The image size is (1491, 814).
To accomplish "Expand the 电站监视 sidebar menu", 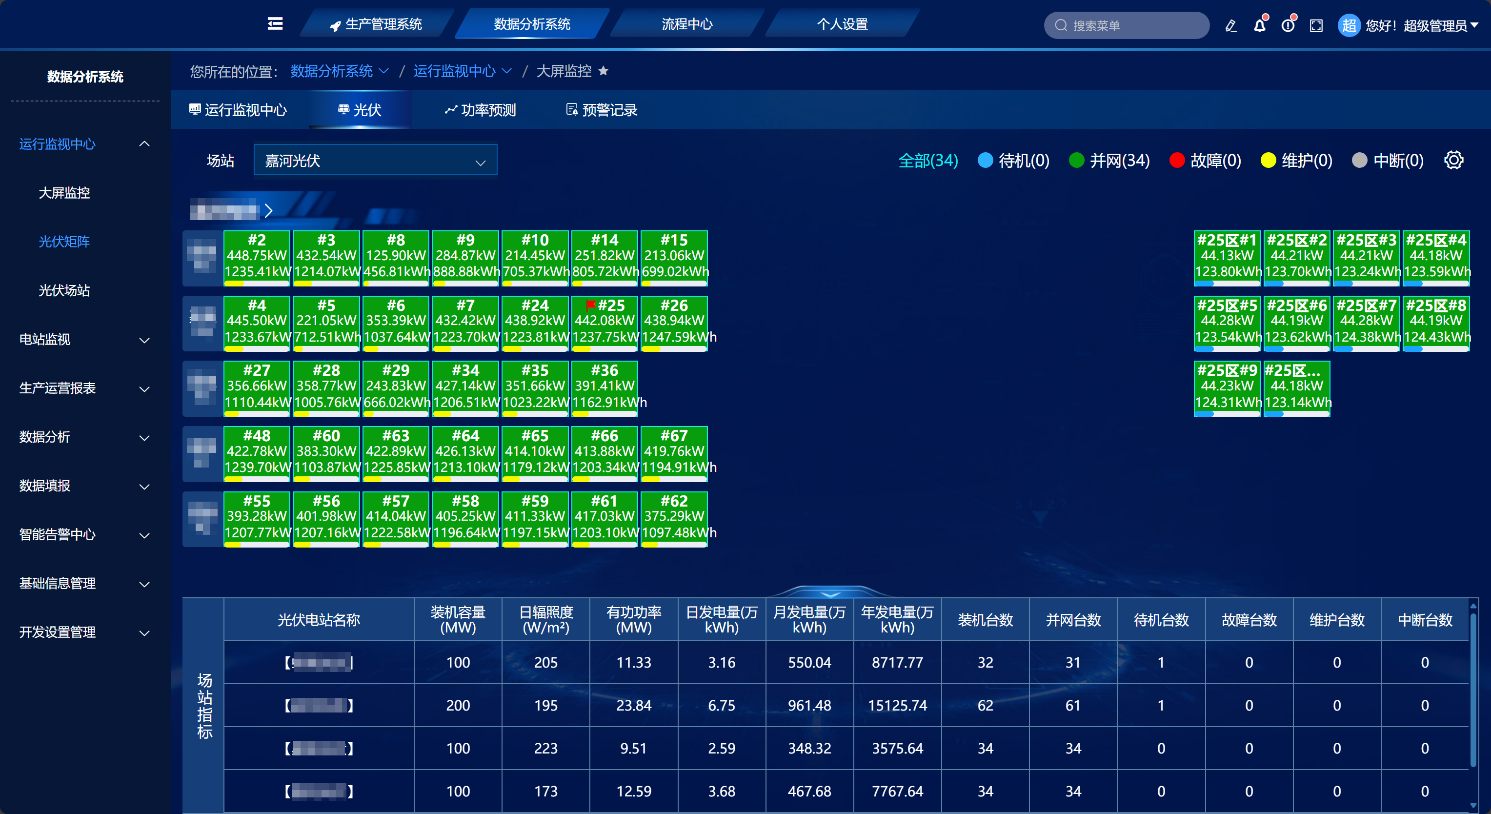I will coord(84,340).
